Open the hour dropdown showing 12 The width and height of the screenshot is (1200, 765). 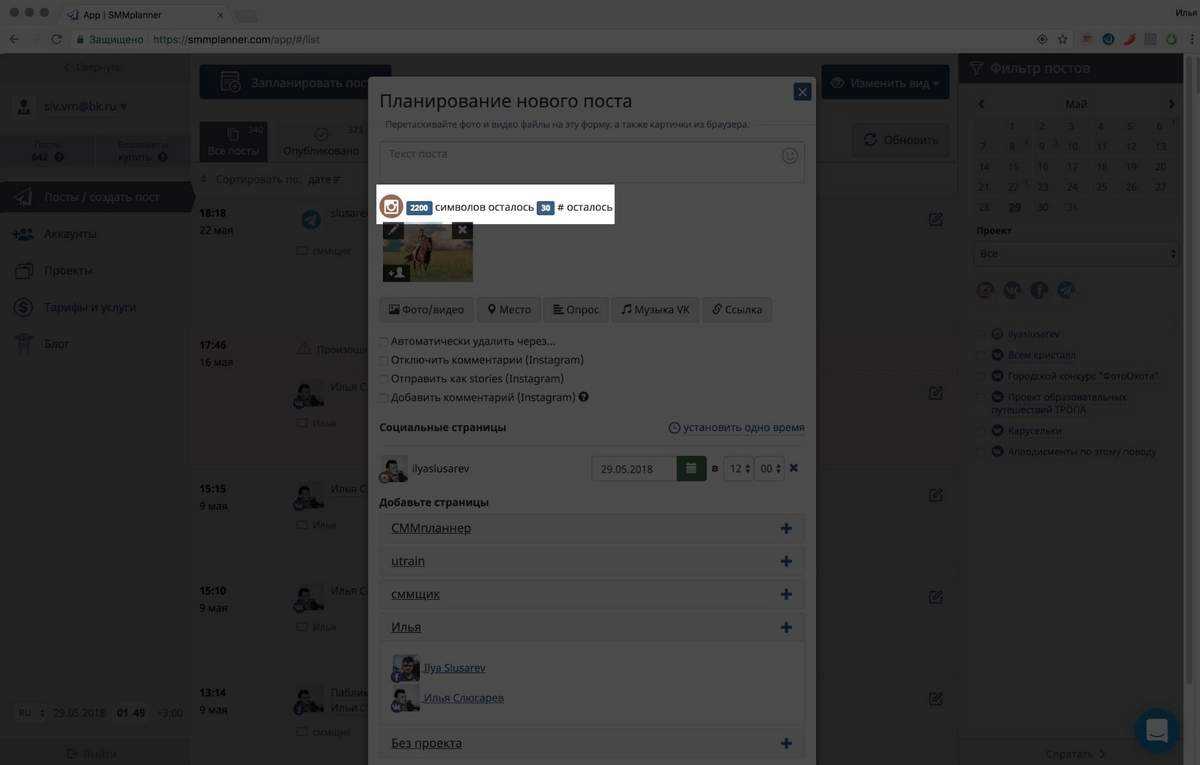point(738,468)
